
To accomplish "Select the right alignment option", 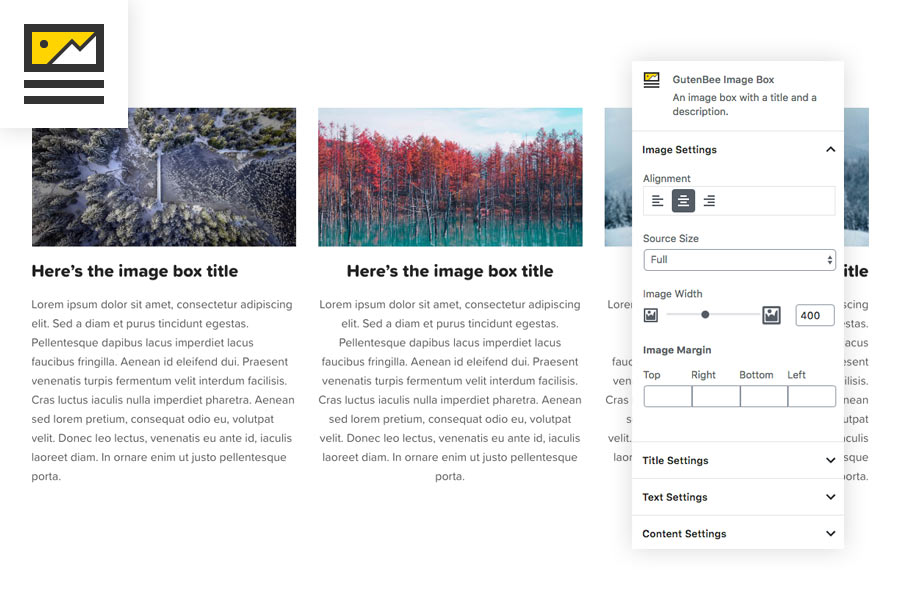I will point(708,200).
